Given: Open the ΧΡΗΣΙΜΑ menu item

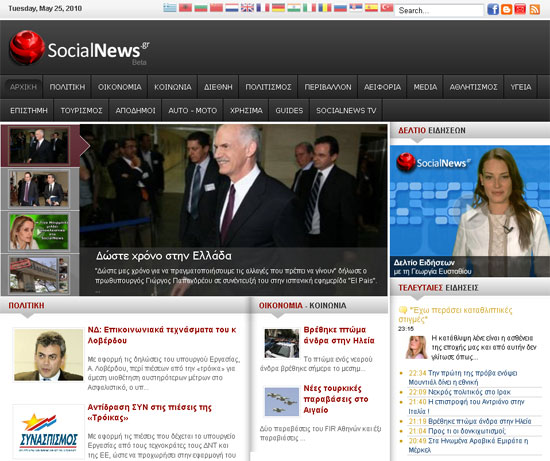Looking at the screenshot, I should point(246,111).
